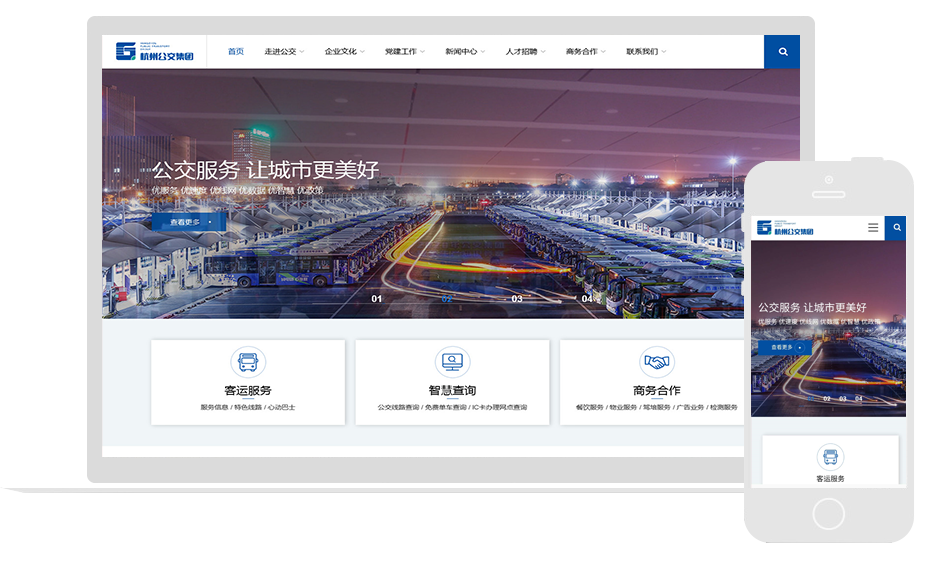Screen dimensions: 938x566
Task: Select the 首页 navigation tab
Action: [235, 52]
